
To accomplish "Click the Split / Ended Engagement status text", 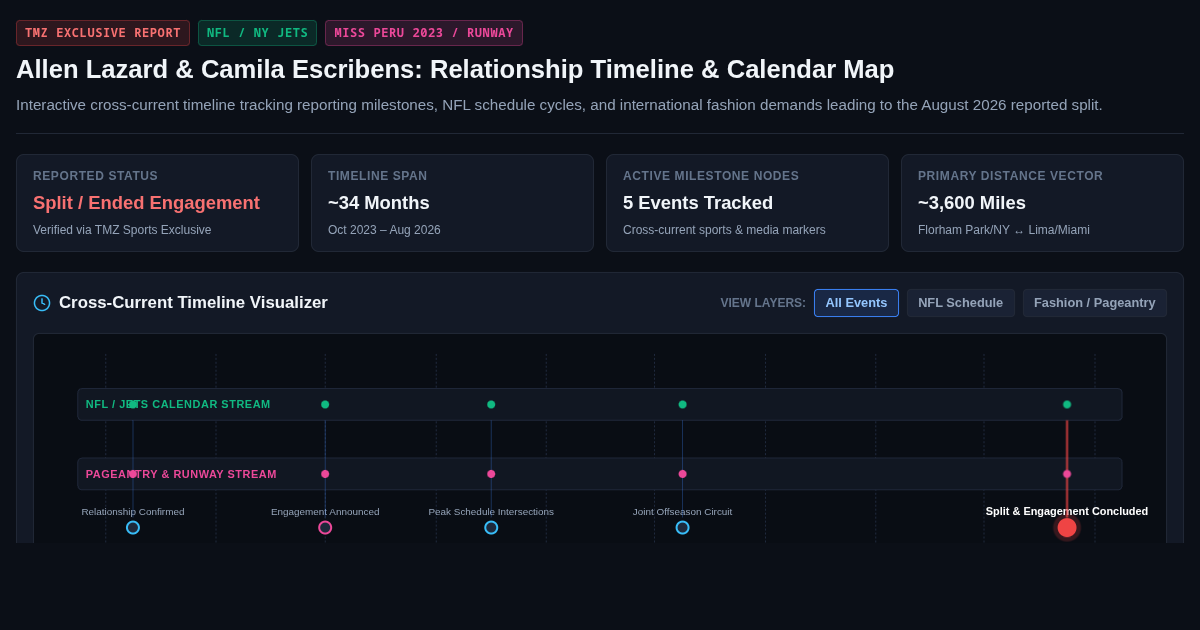I will pos(146,203).
